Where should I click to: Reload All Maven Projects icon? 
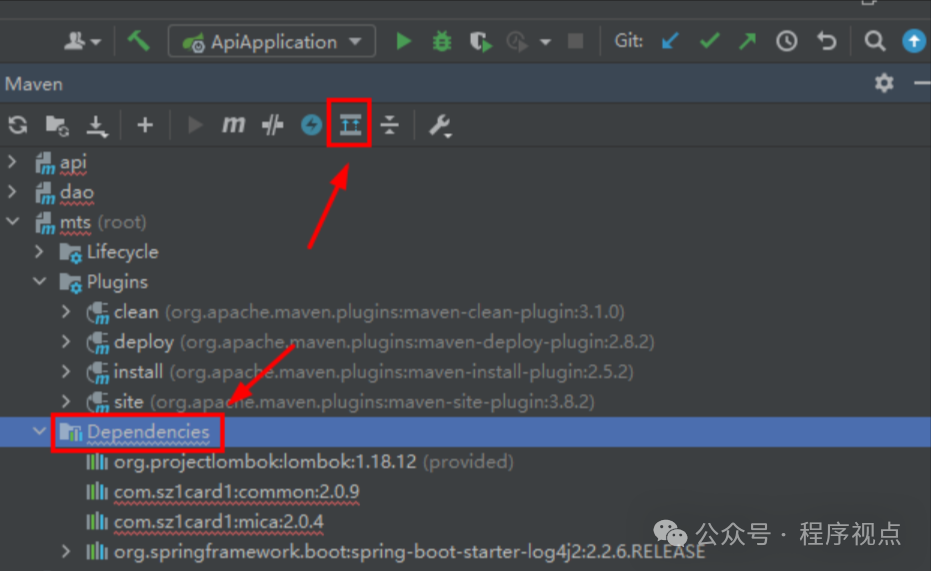(x=18, y=125)
